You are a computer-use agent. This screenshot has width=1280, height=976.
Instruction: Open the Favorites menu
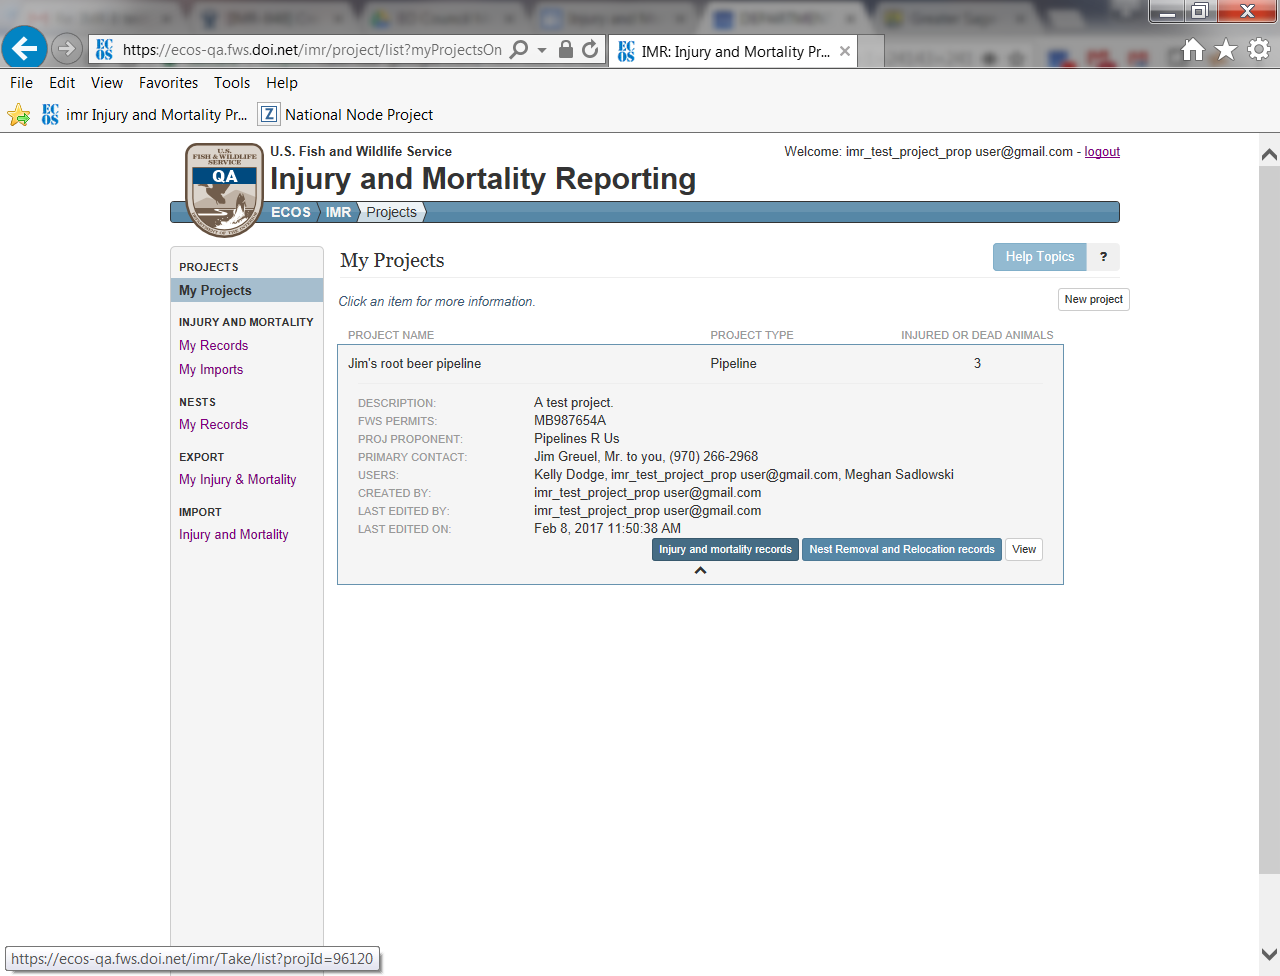coord(168,83)
